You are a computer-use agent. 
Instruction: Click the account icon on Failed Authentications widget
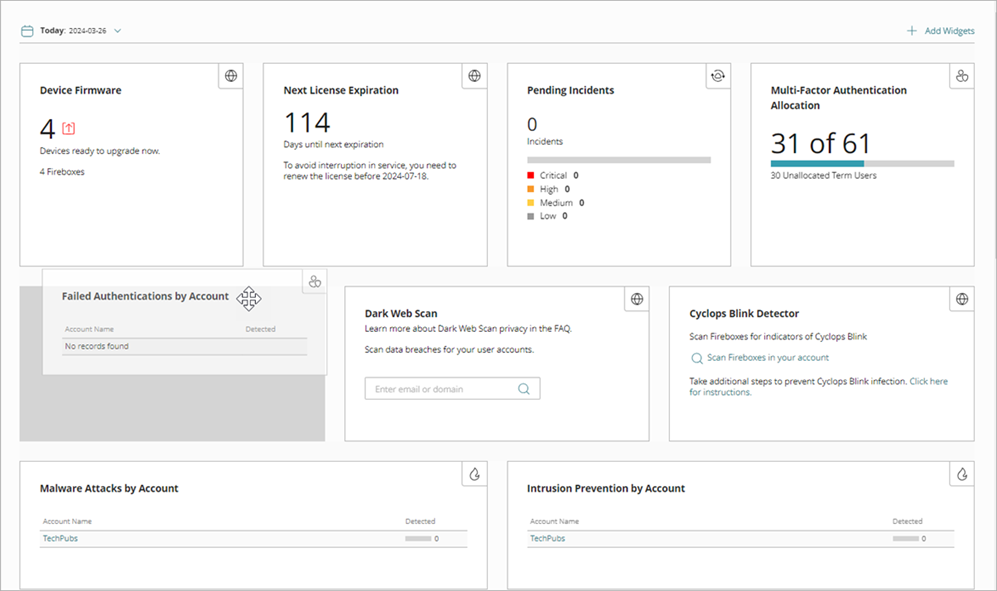point(314,281)
